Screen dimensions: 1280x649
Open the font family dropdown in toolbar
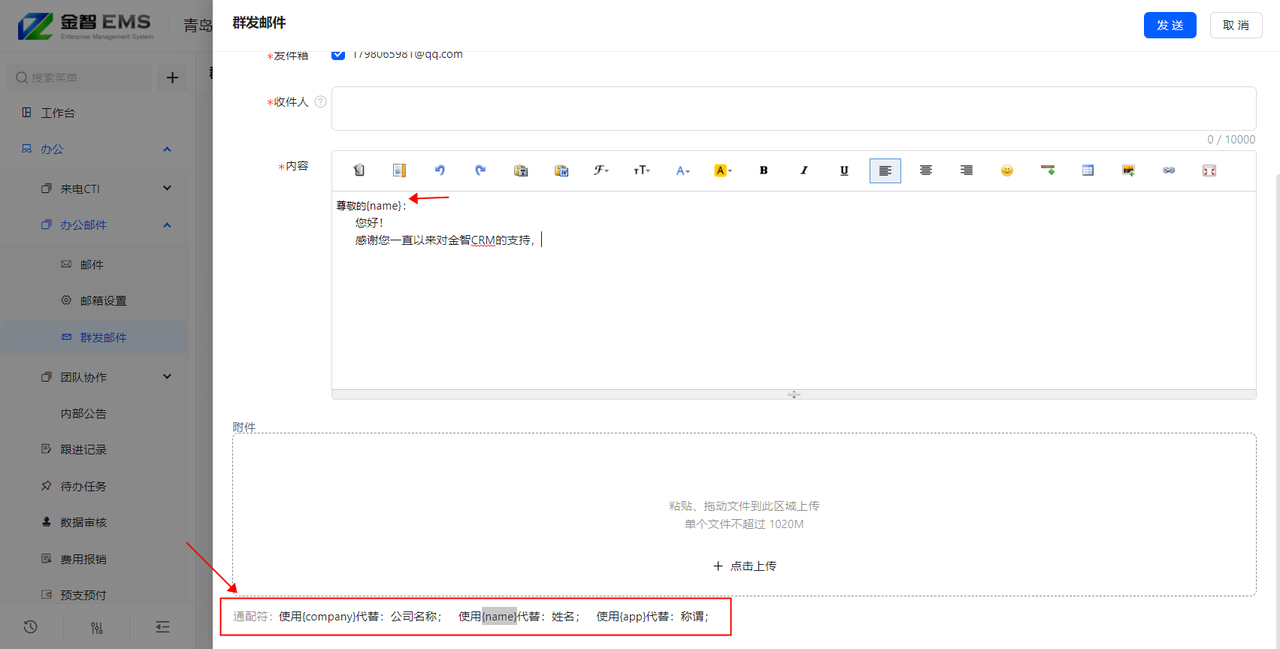pyautogui.click(x=601, y=171)
